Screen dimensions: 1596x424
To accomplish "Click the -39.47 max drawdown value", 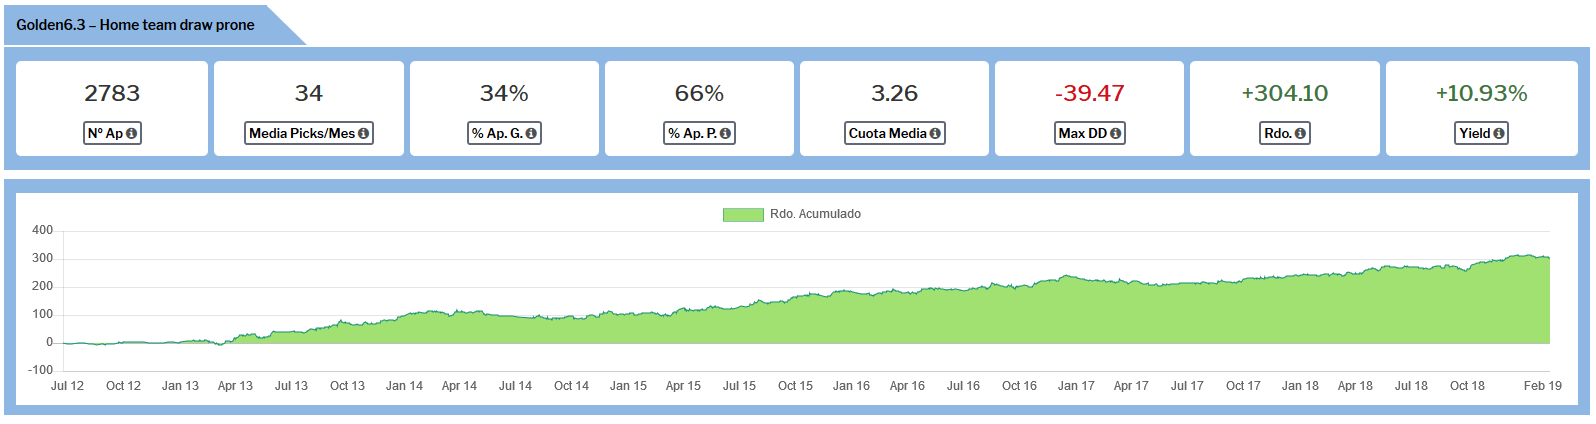I will click(x=1089, y=93).
